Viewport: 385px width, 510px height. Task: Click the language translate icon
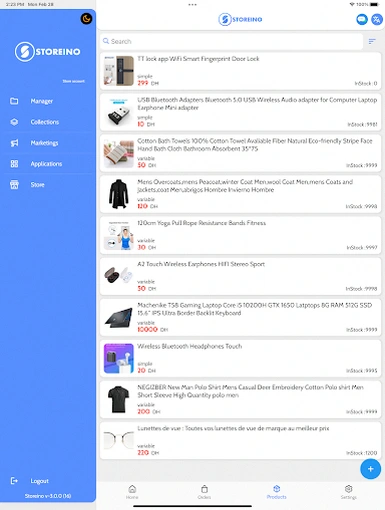(x=377, y=19)
